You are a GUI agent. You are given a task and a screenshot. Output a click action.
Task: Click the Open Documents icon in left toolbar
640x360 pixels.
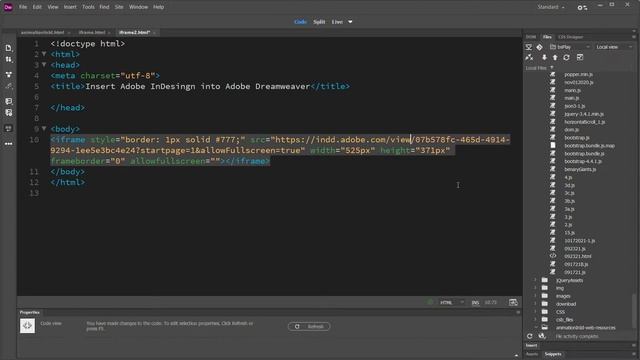pos(9,48)
